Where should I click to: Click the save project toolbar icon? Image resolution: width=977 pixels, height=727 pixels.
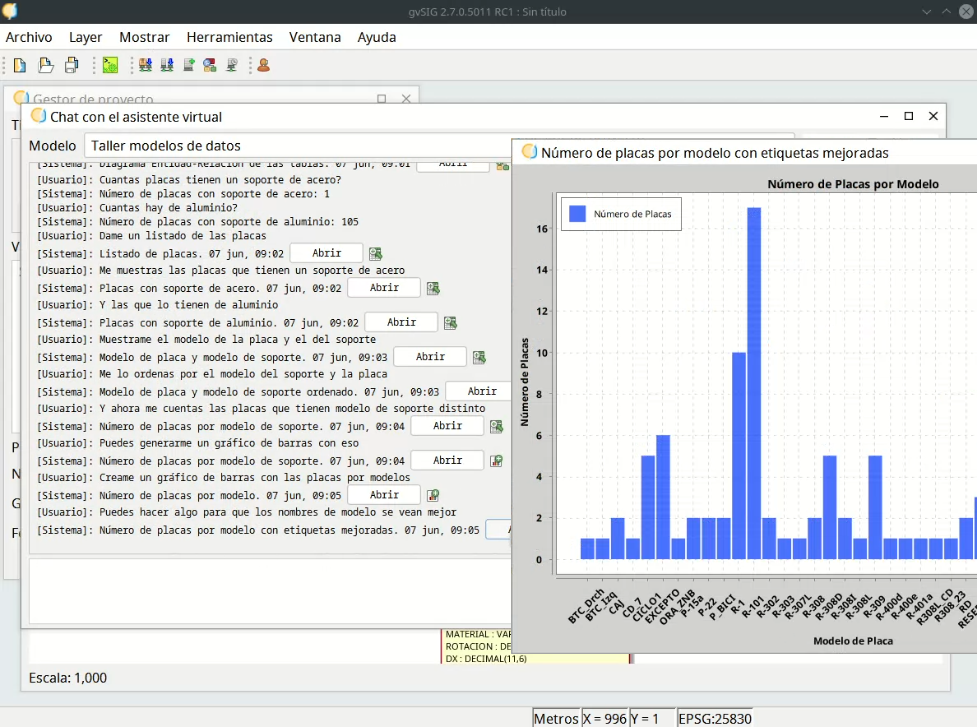pos(72,65)
